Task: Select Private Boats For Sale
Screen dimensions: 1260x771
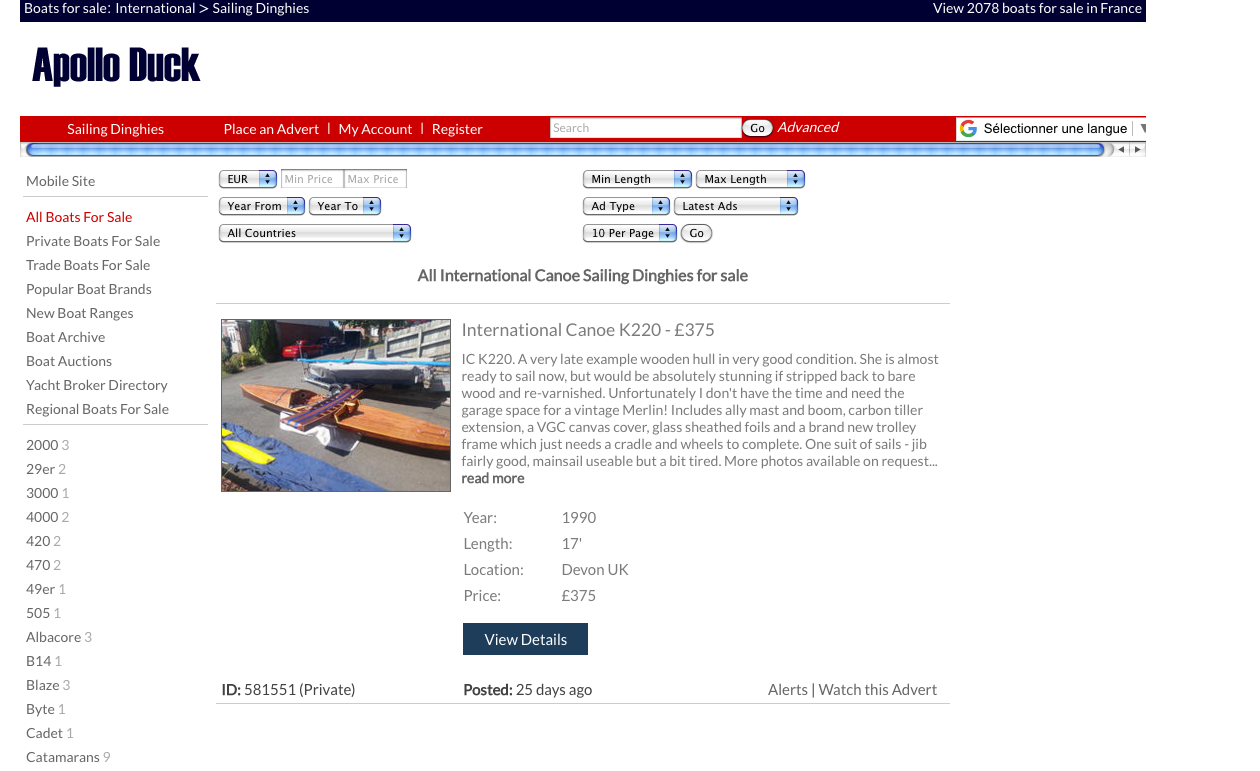Action: [93, 241]
